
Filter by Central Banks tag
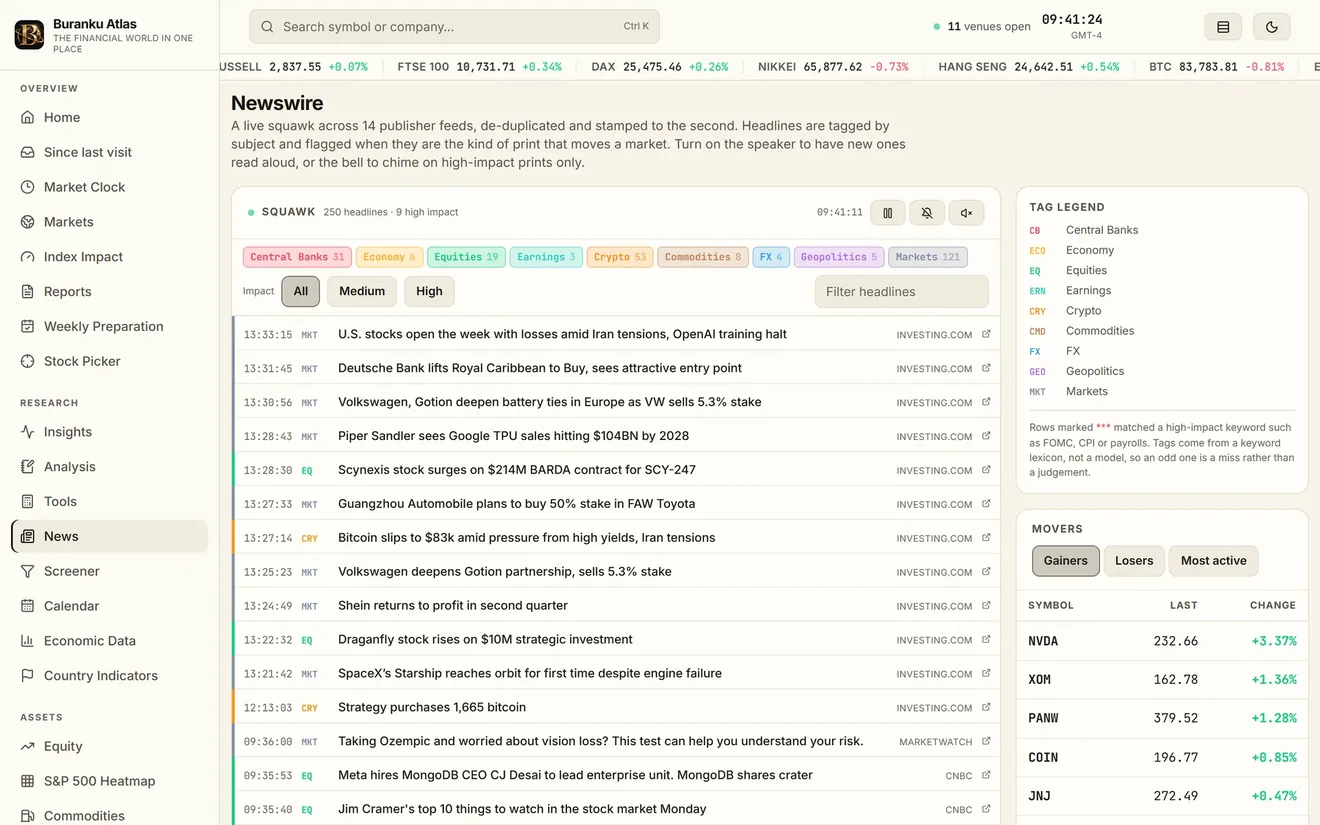(x=297, y=257)
